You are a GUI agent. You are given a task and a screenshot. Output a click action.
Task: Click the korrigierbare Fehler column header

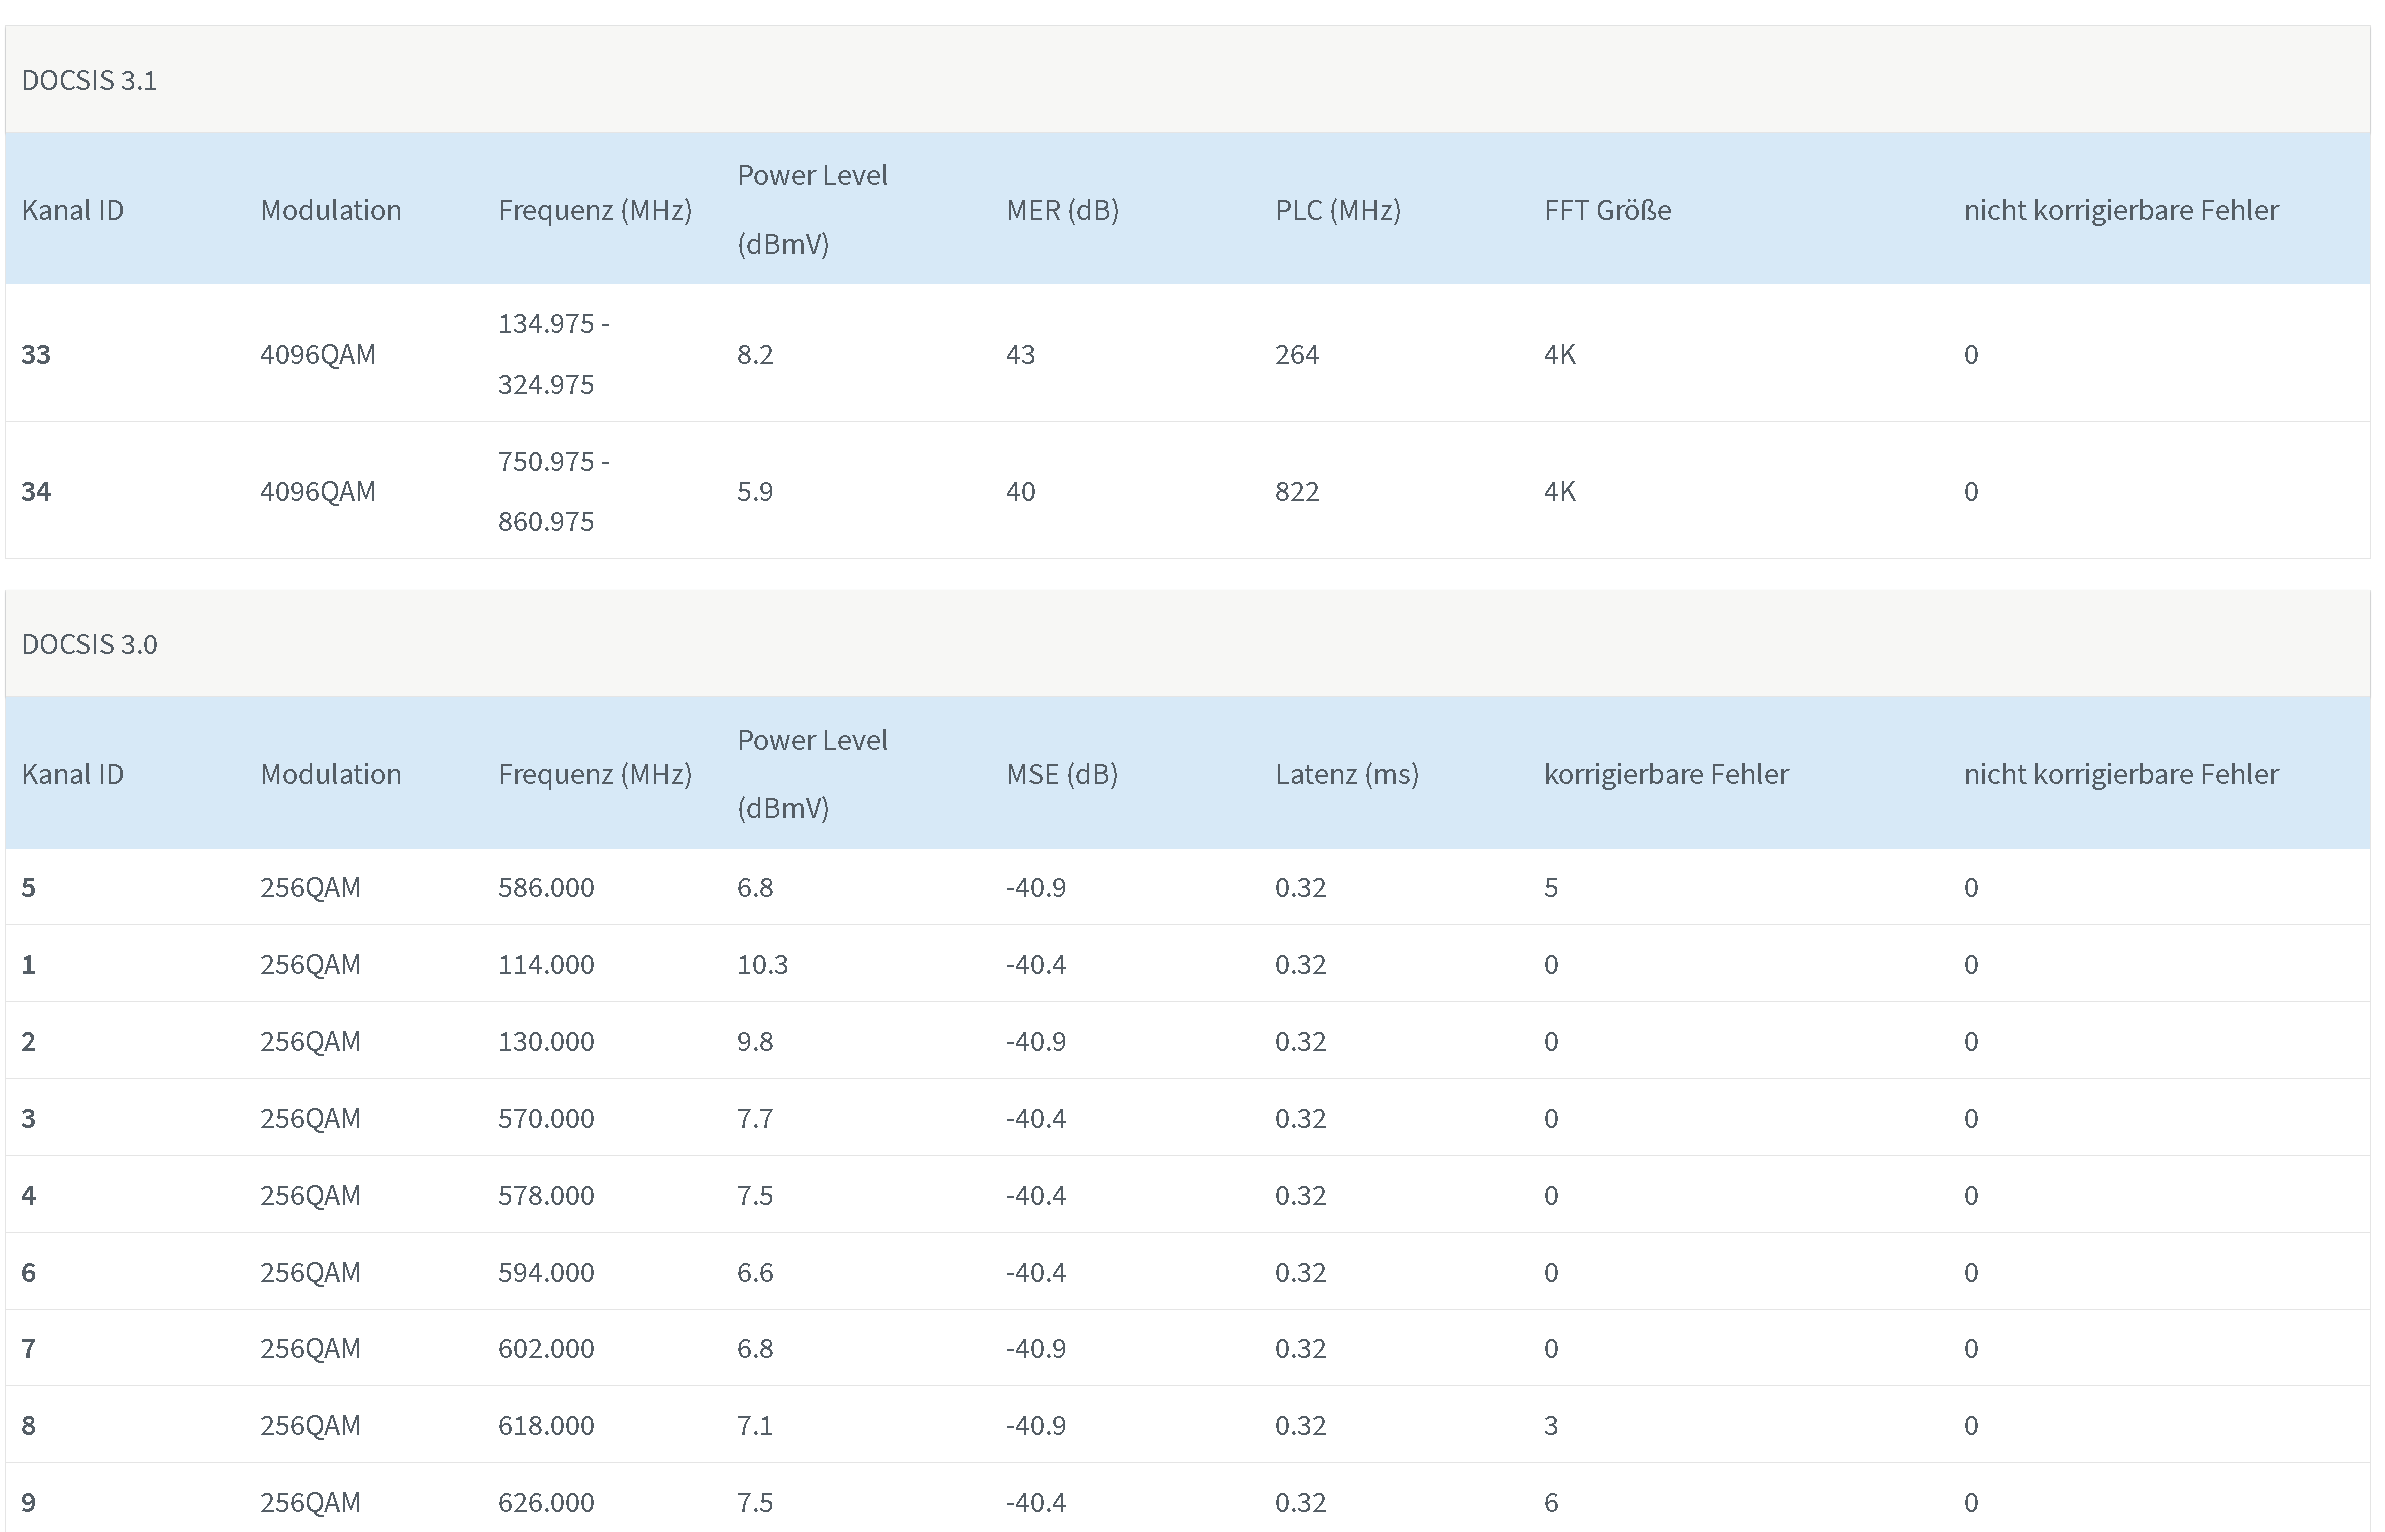click(x=1666, y=774)
